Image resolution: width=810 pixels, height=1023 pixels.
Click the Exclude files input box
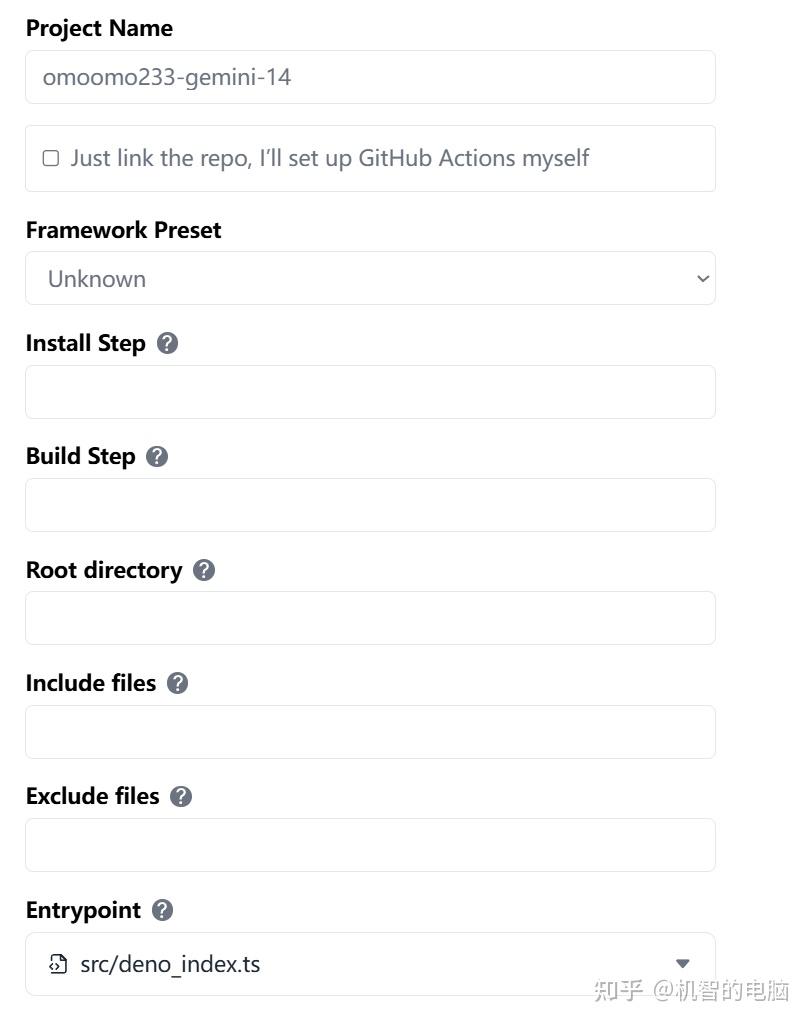click(x=370, y=845)
